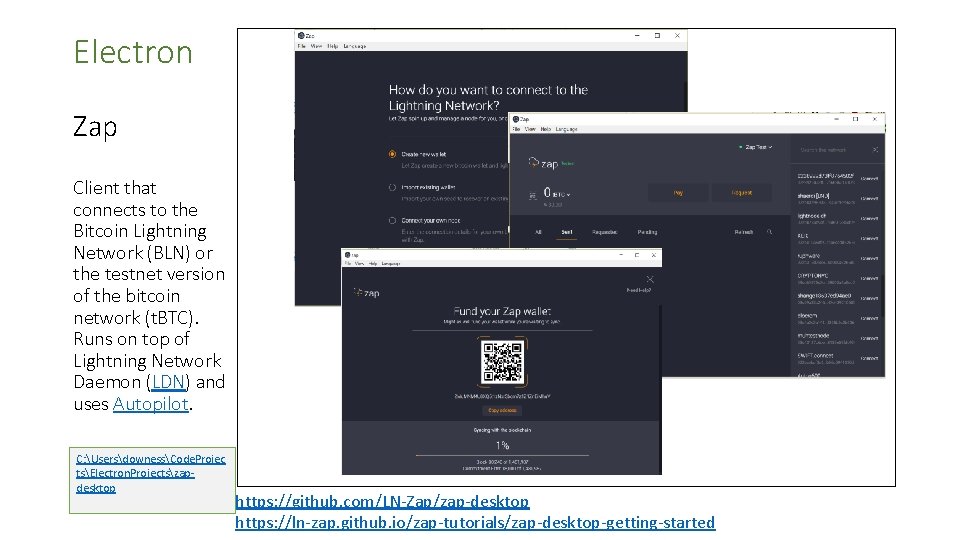Image resolution: width=960 pixels, height=540 pixels.
Task: Click the zap logo in the Fund your Zap wallet window
Action: point(367,293)
